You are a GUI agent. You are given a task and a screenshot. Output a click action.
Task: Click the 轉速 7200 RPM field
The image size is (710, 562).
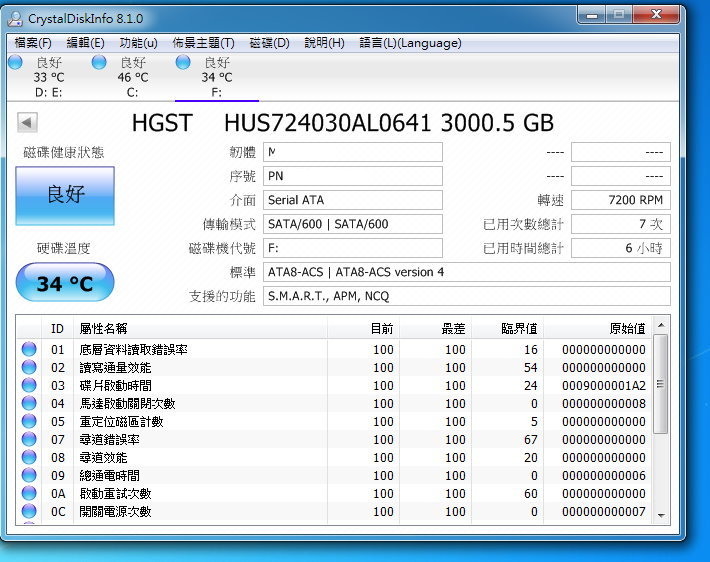(x=621, y=200)
